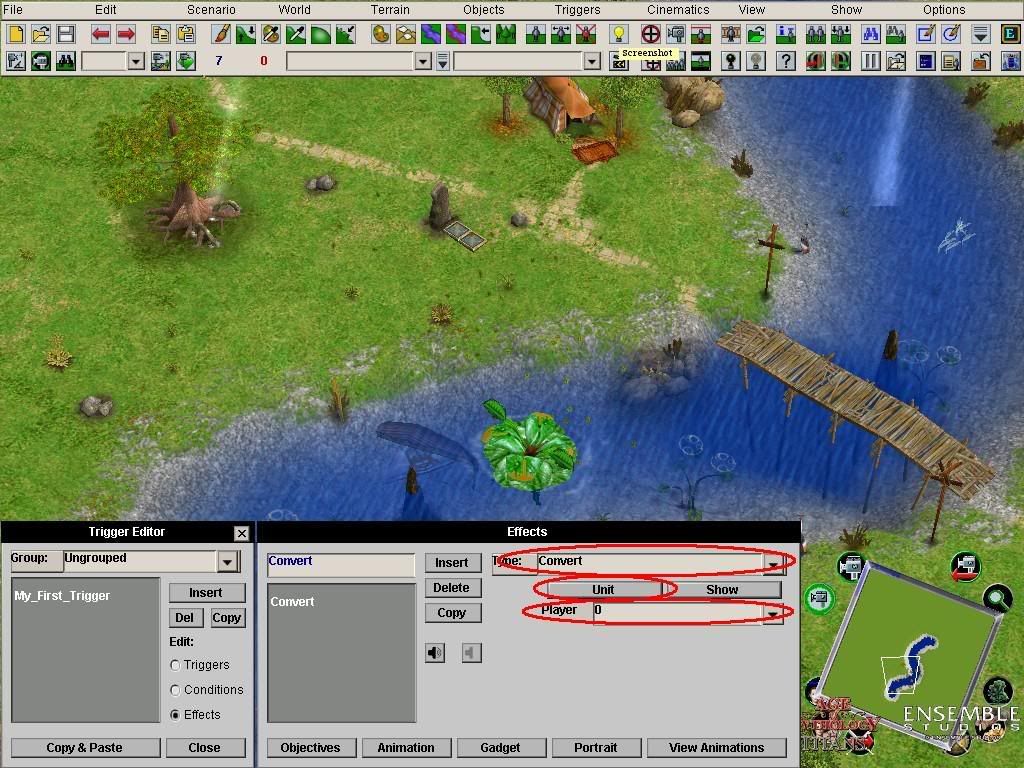1024x768 pixels.
Task: Expand the trigger Group dropdown
Action: tap(228, 561)
